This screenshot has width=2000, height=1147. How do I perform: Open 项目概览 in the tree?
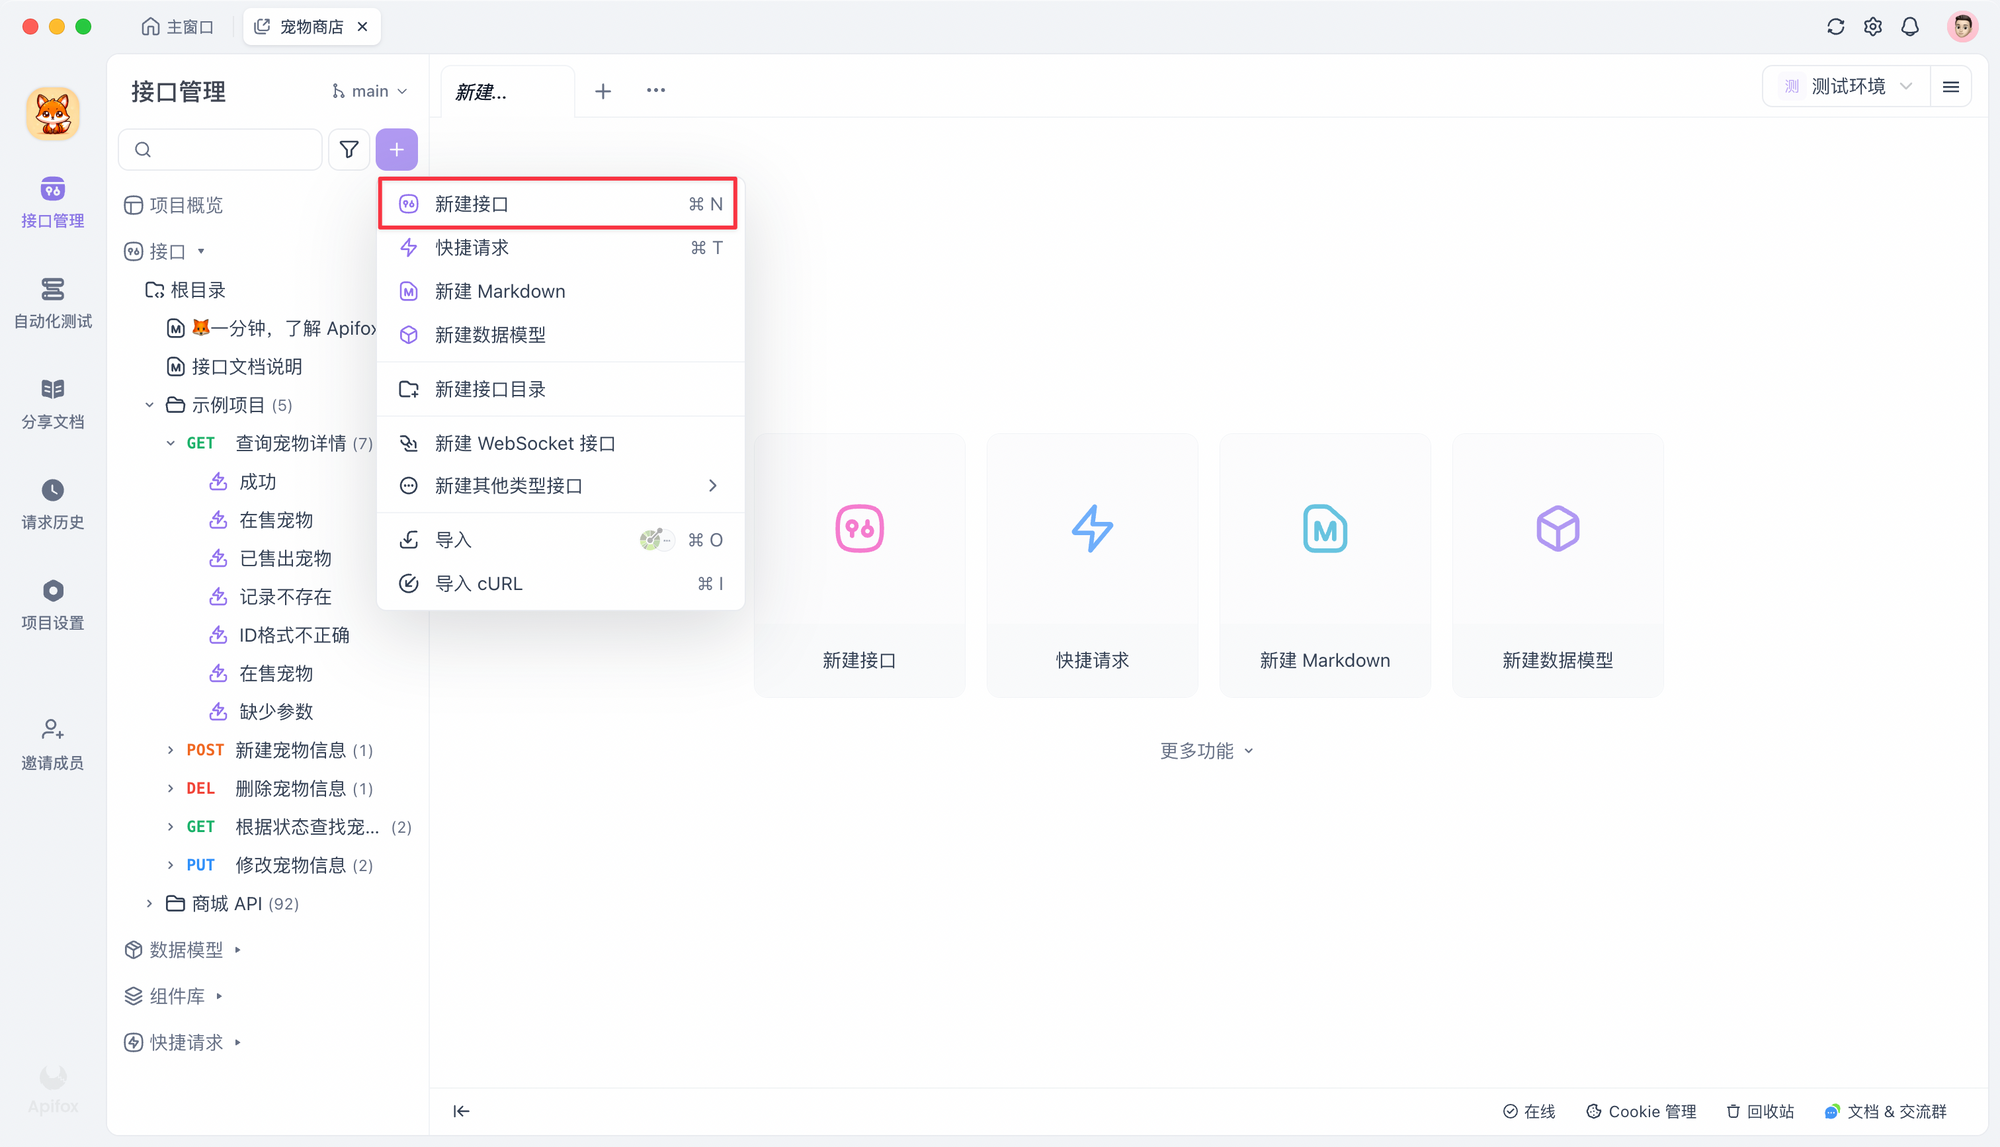coord(174,205)
